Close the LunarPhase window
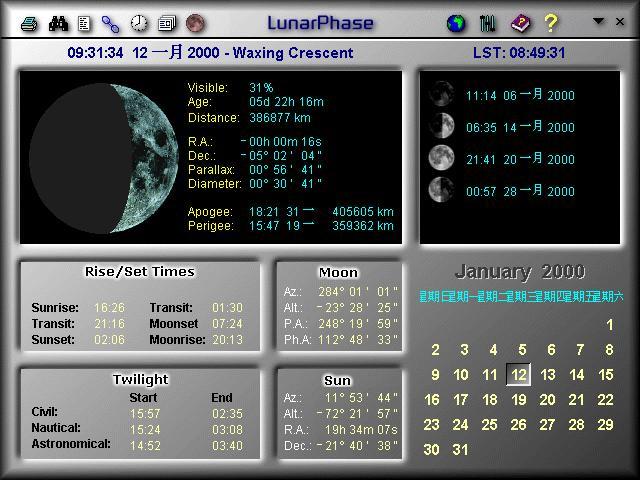640x480 pixels. 620,22
